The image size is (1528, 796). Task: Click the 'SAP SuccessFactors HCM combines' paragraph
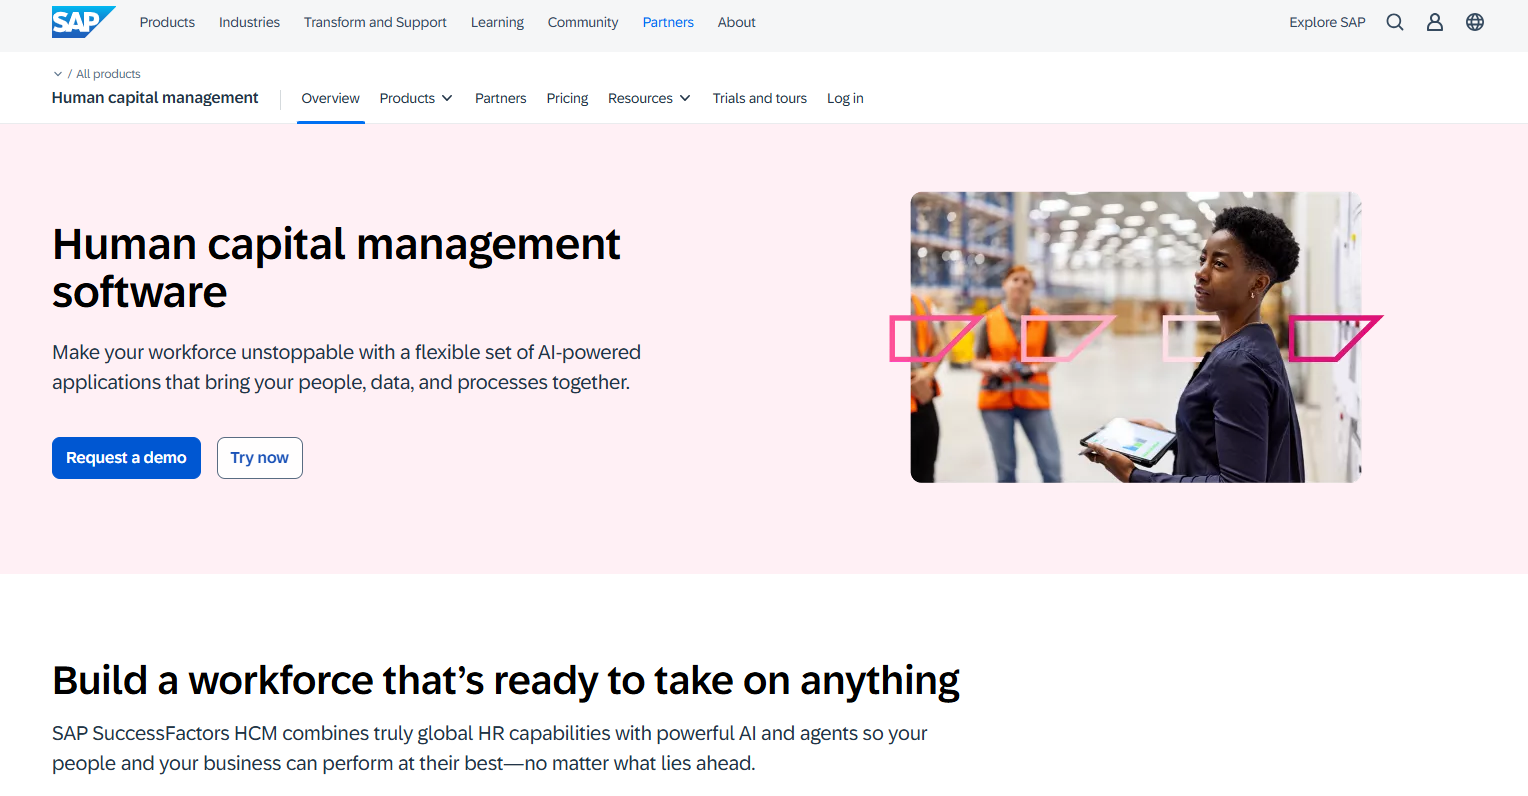pos(490,748)
